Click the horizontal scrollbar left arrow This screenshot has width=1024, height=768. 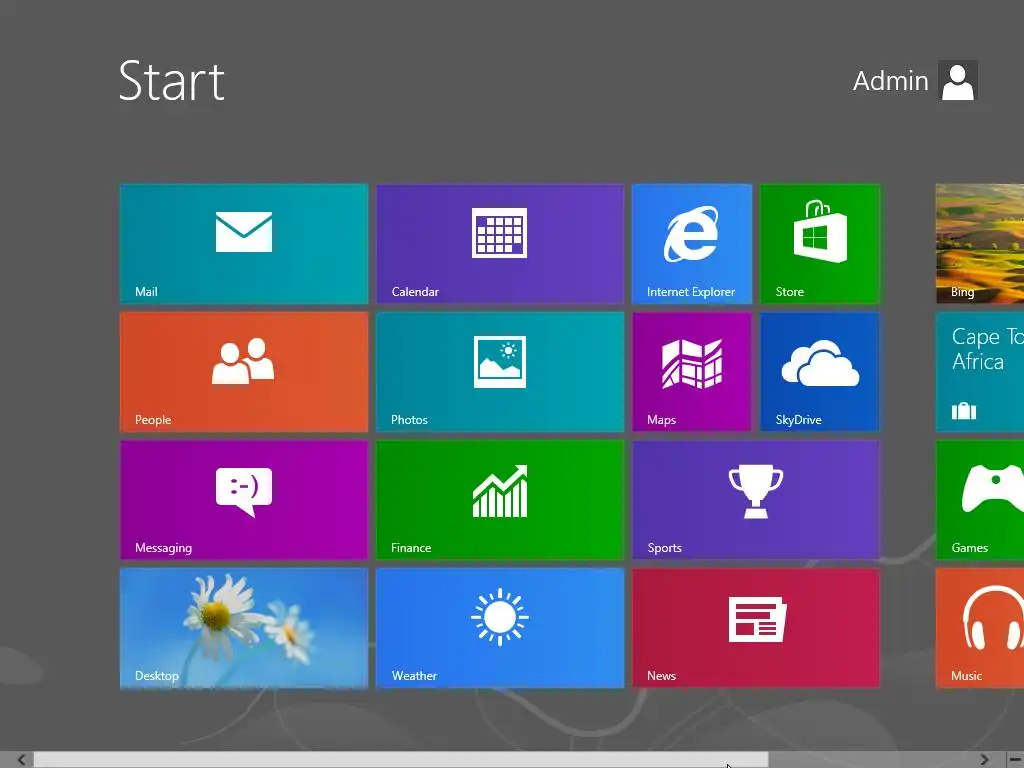[x=21, y=760]
